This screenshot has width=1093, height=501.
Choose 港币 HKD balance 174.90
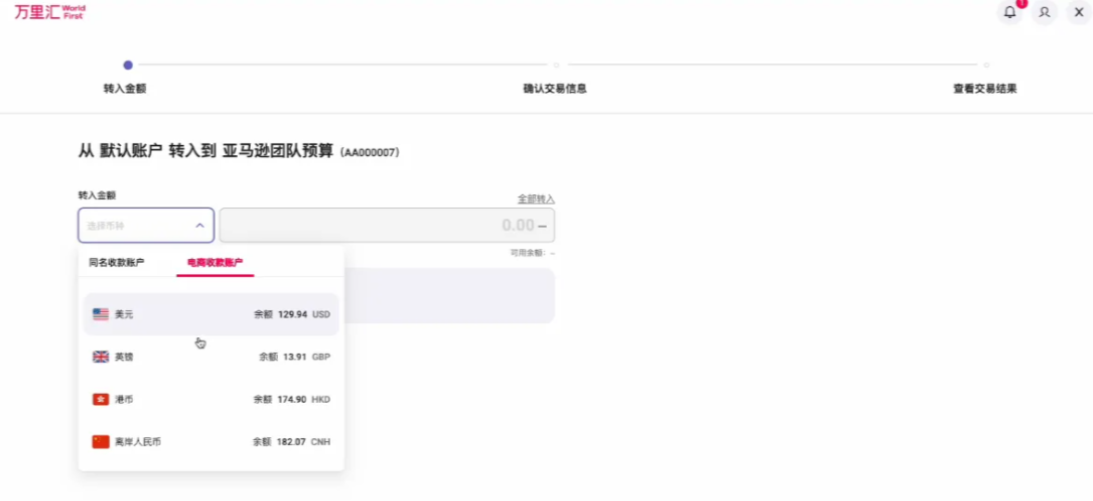[x=211, y=399]
